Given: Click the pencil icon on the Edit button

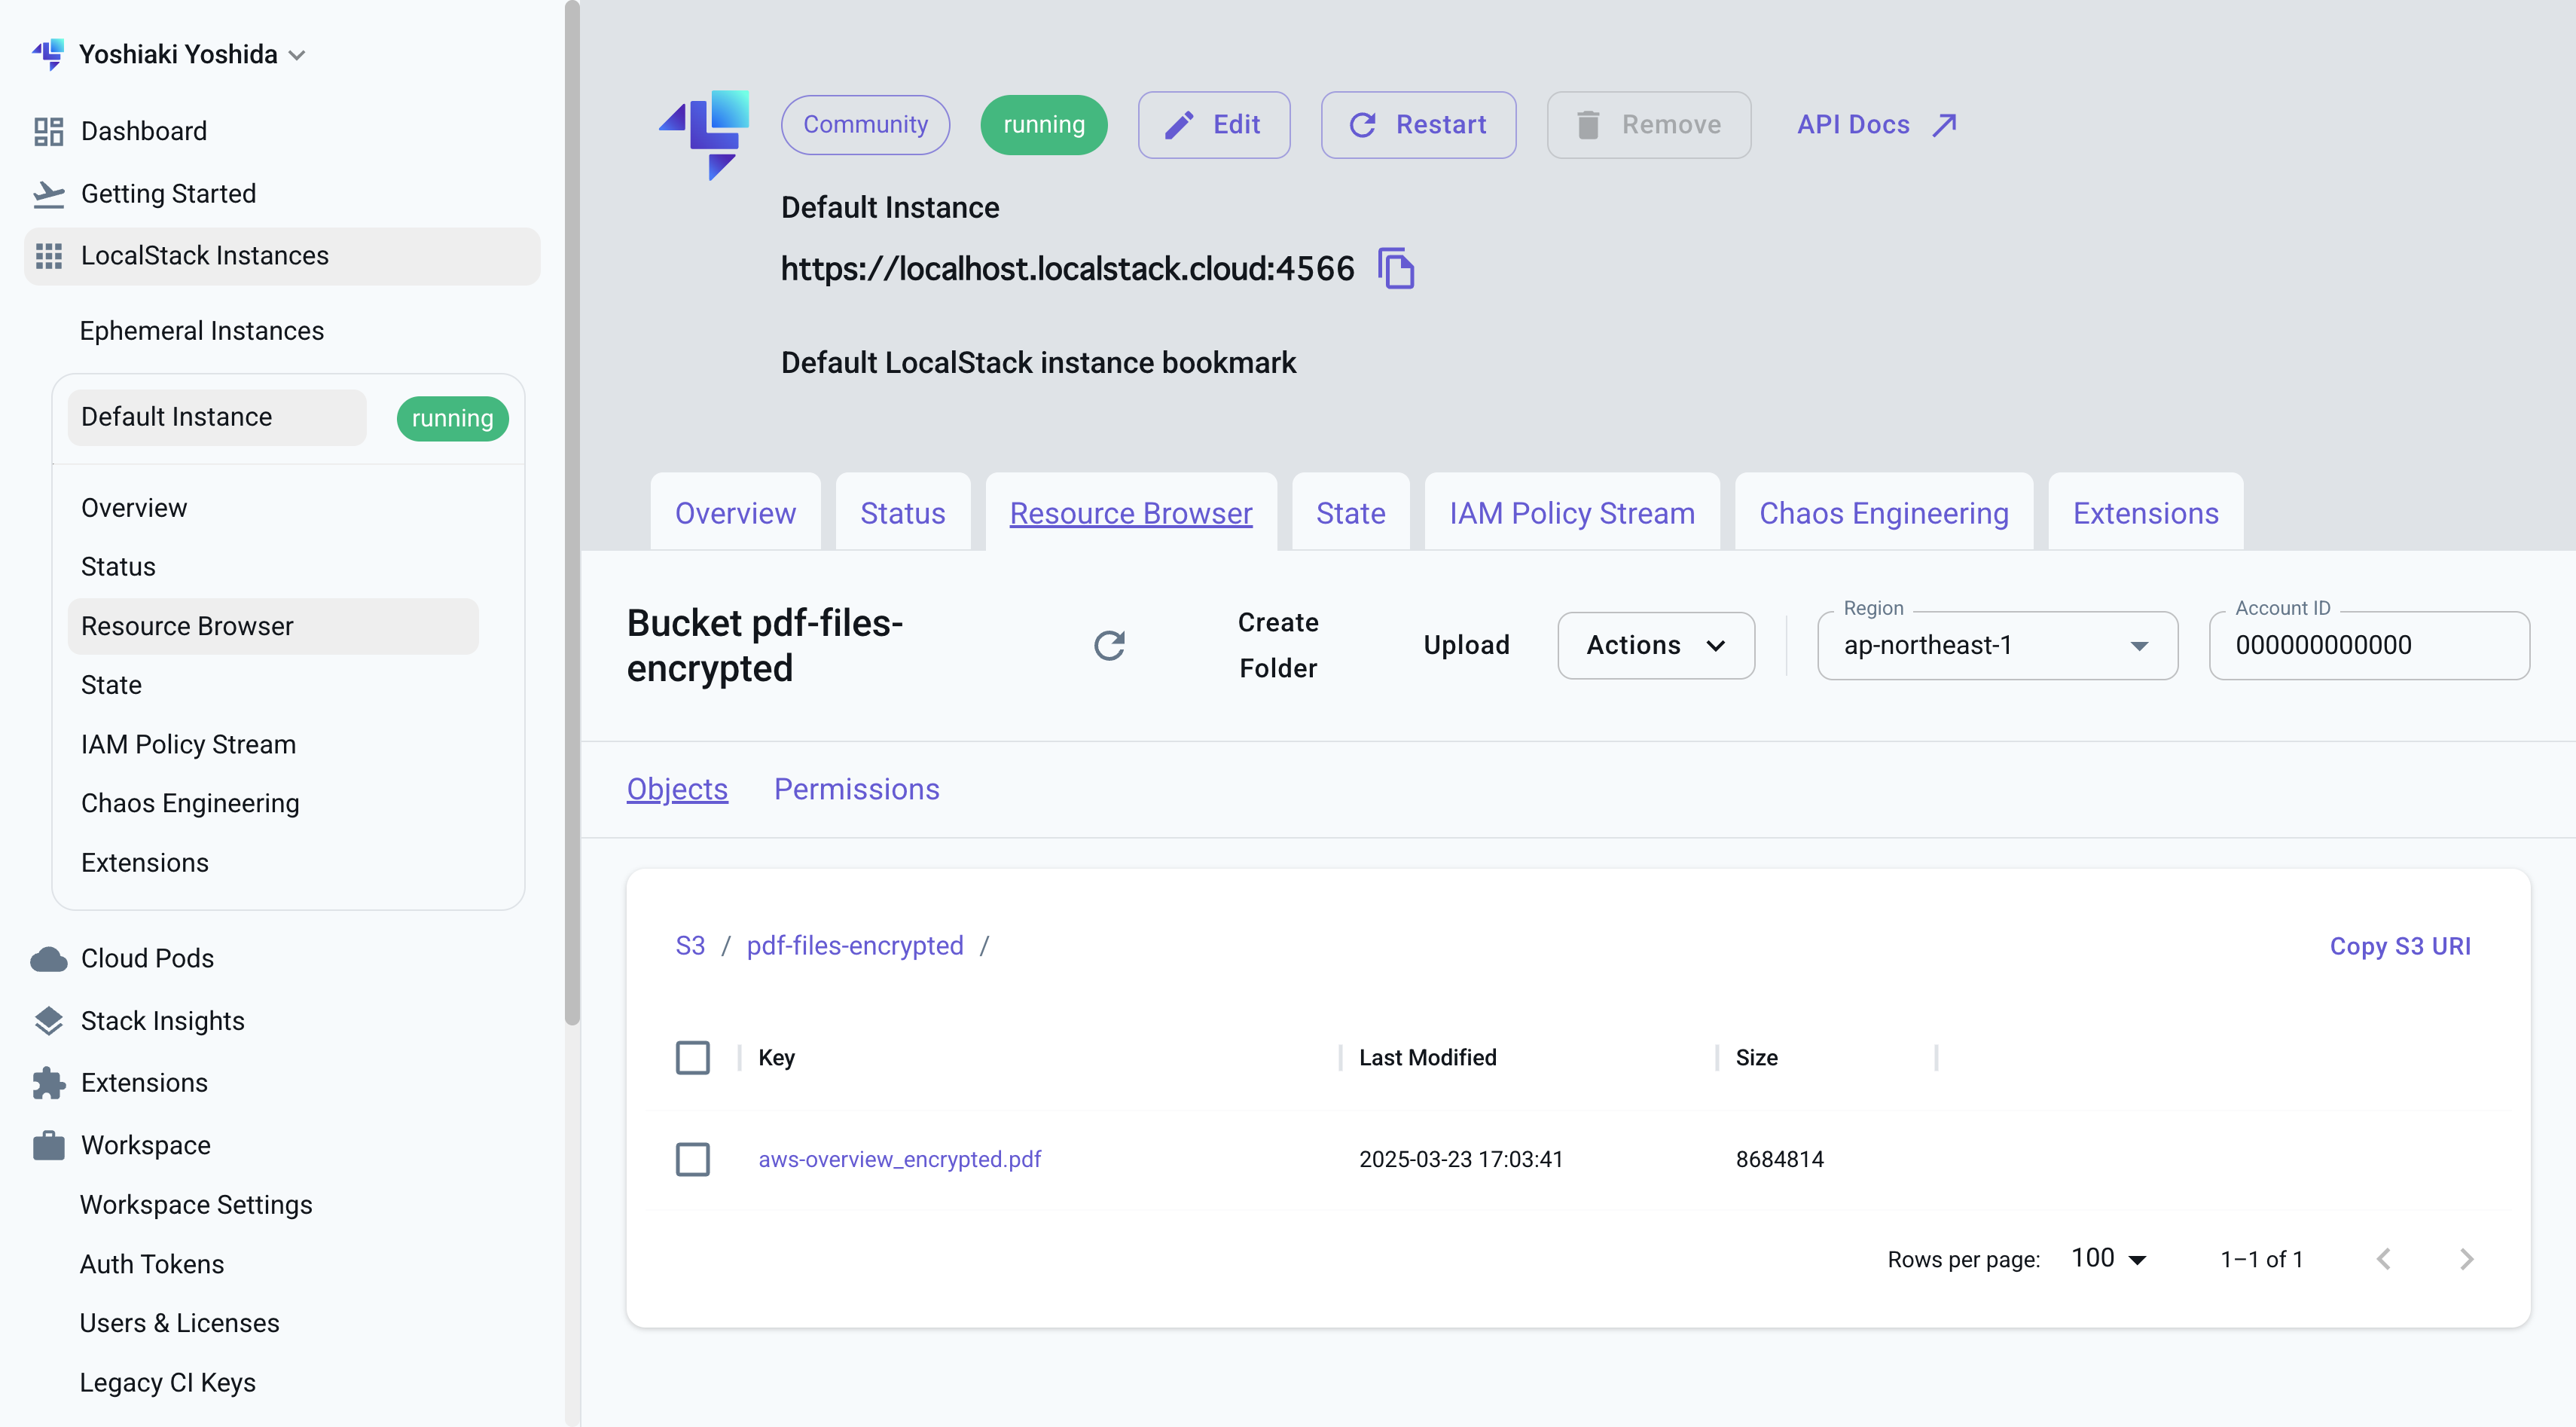Looking at the screenshot, I should point(1179,125).
